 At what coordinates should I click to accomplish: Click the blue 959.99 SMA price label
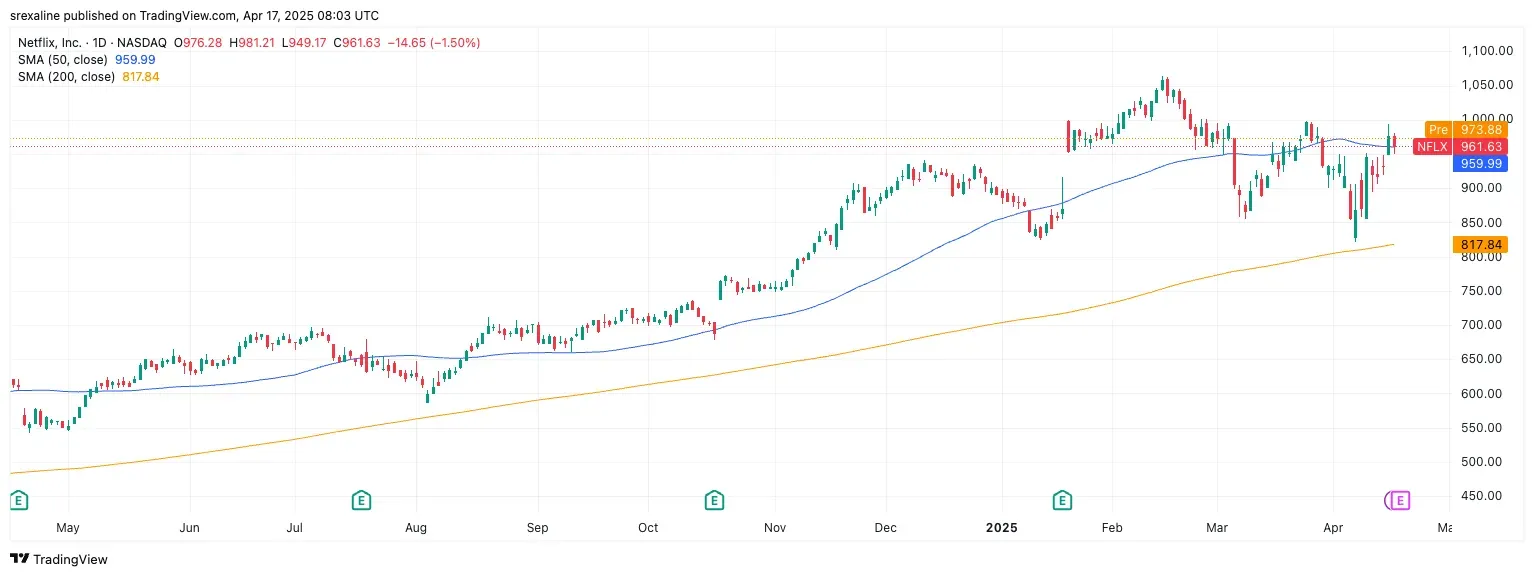coord(1479,163)
